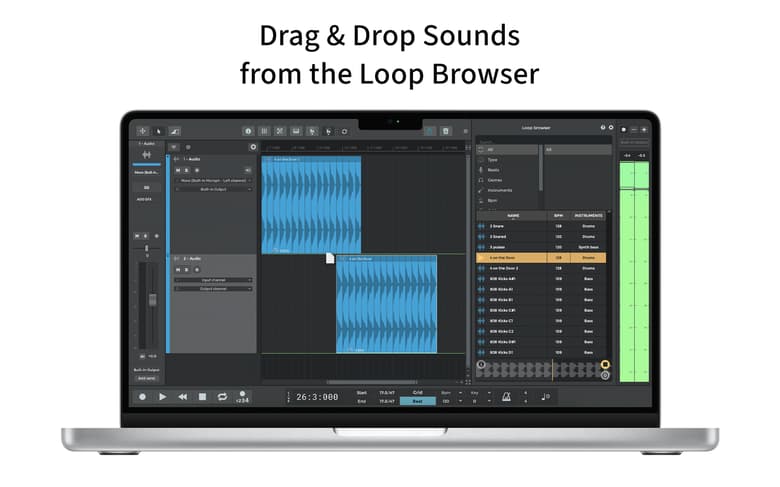Click the Record button in the transport bar

click(142, 397)
